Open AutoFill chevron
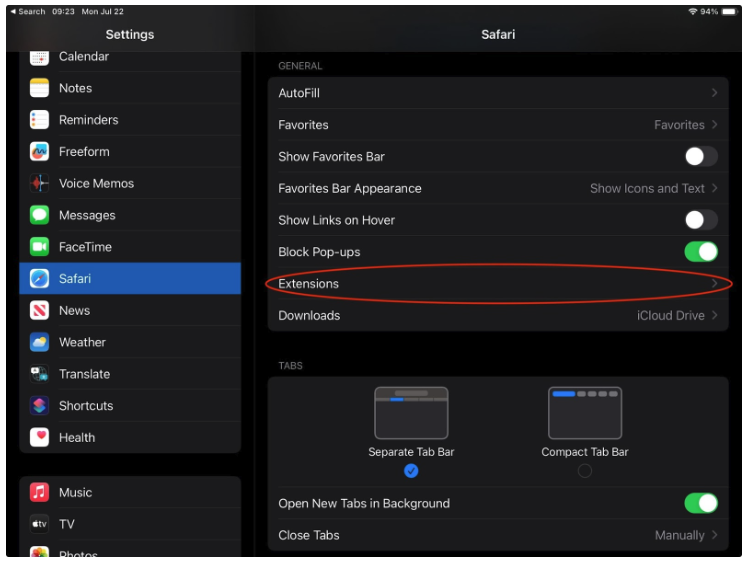The width and height of the screenshot is (747, 565). click(714, 93)
